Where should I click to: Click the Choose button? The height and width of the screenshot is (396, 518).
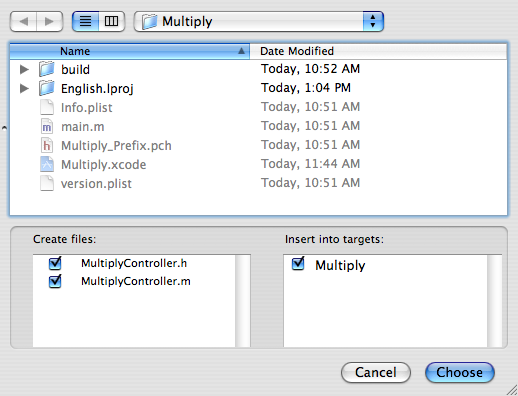click(459, 372)
